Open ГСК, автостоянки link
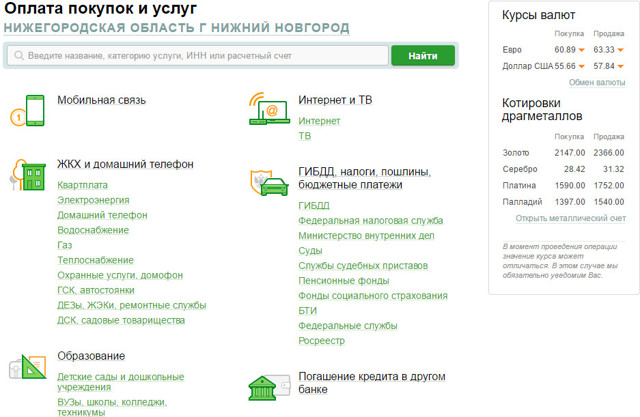640x417 pixels. pos(96,290)
